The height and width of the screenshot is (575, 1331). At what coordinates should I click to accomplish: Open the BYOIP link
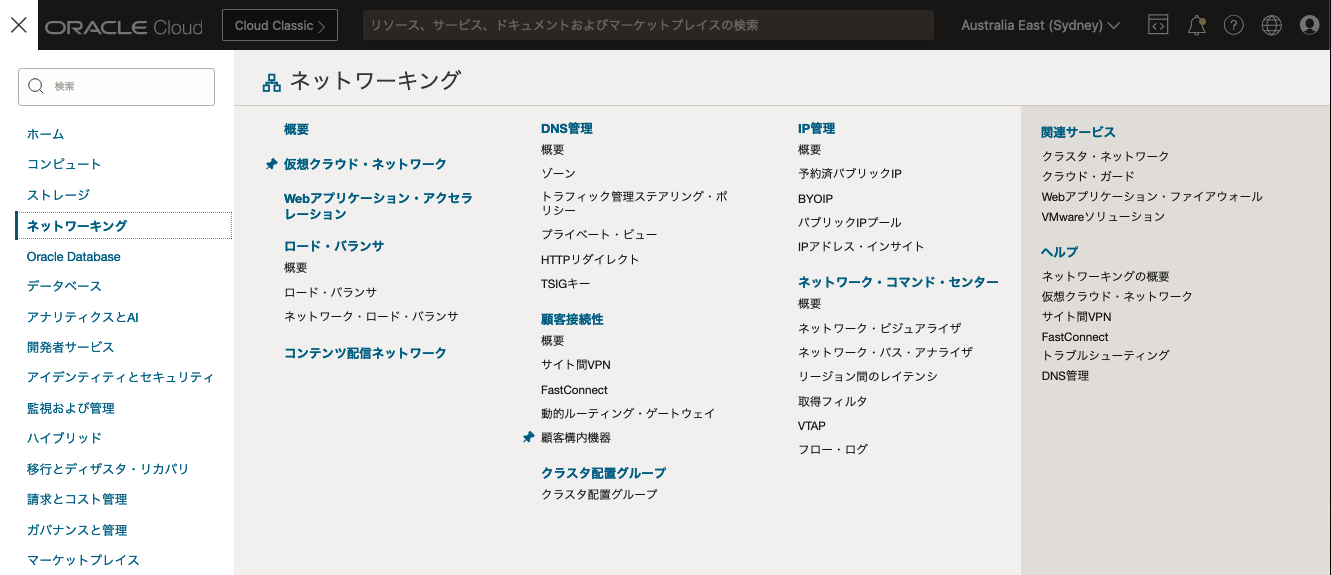tap(815, 199)
